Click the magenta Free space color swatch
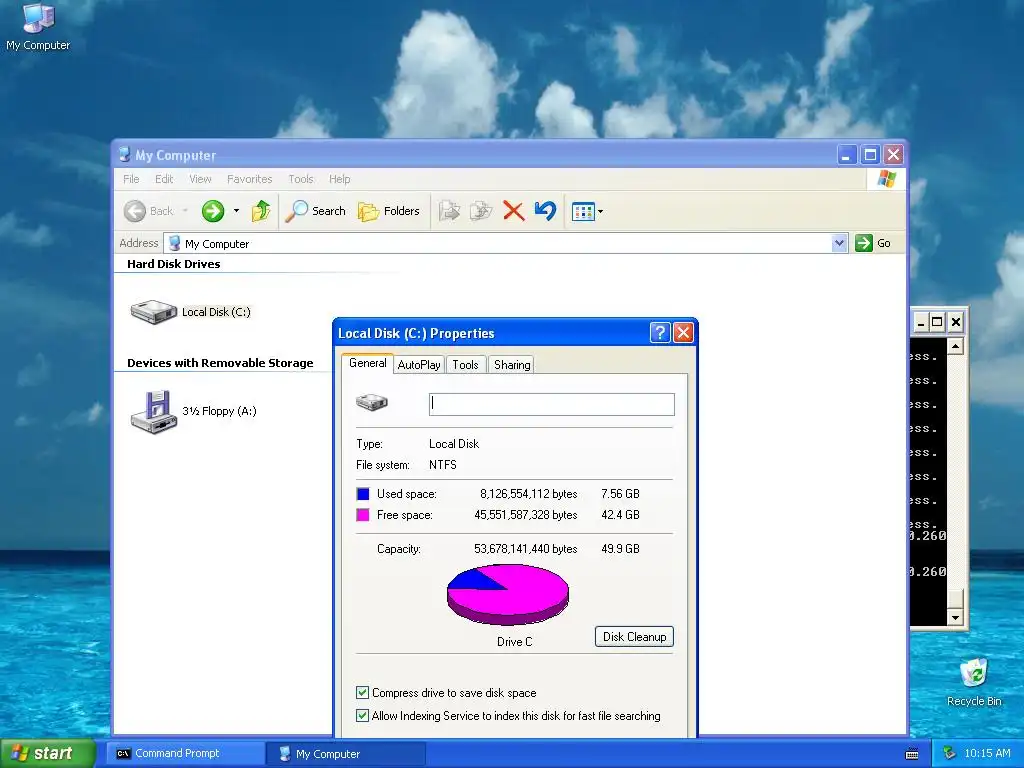Screen dimensions: 1024x768 pos(363,515)
